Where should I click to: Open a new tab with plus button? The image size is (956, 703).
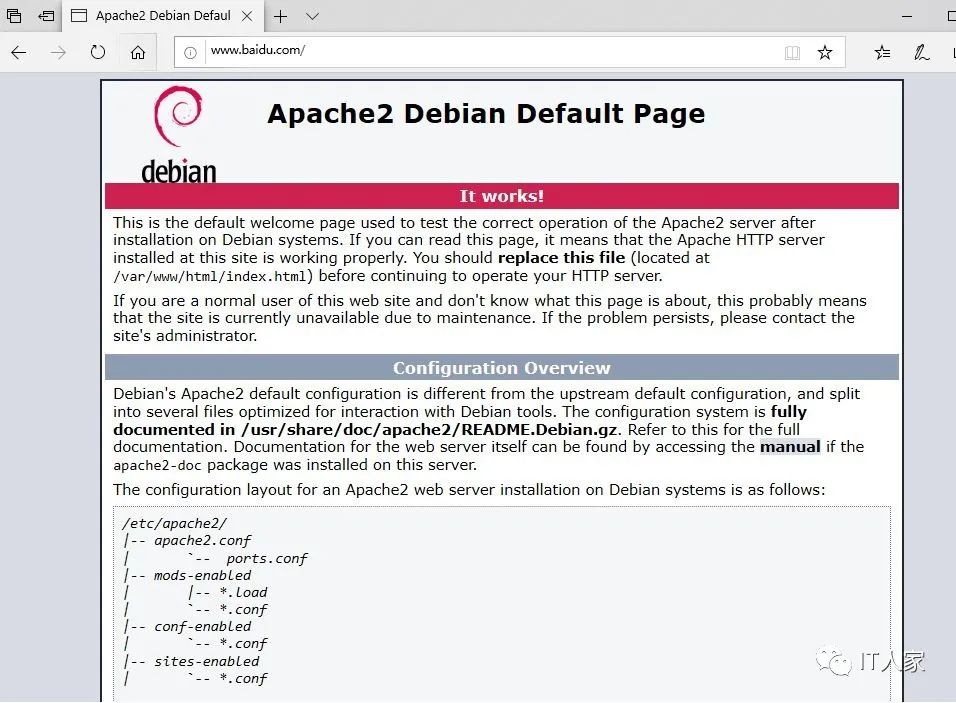pos(280,16)
